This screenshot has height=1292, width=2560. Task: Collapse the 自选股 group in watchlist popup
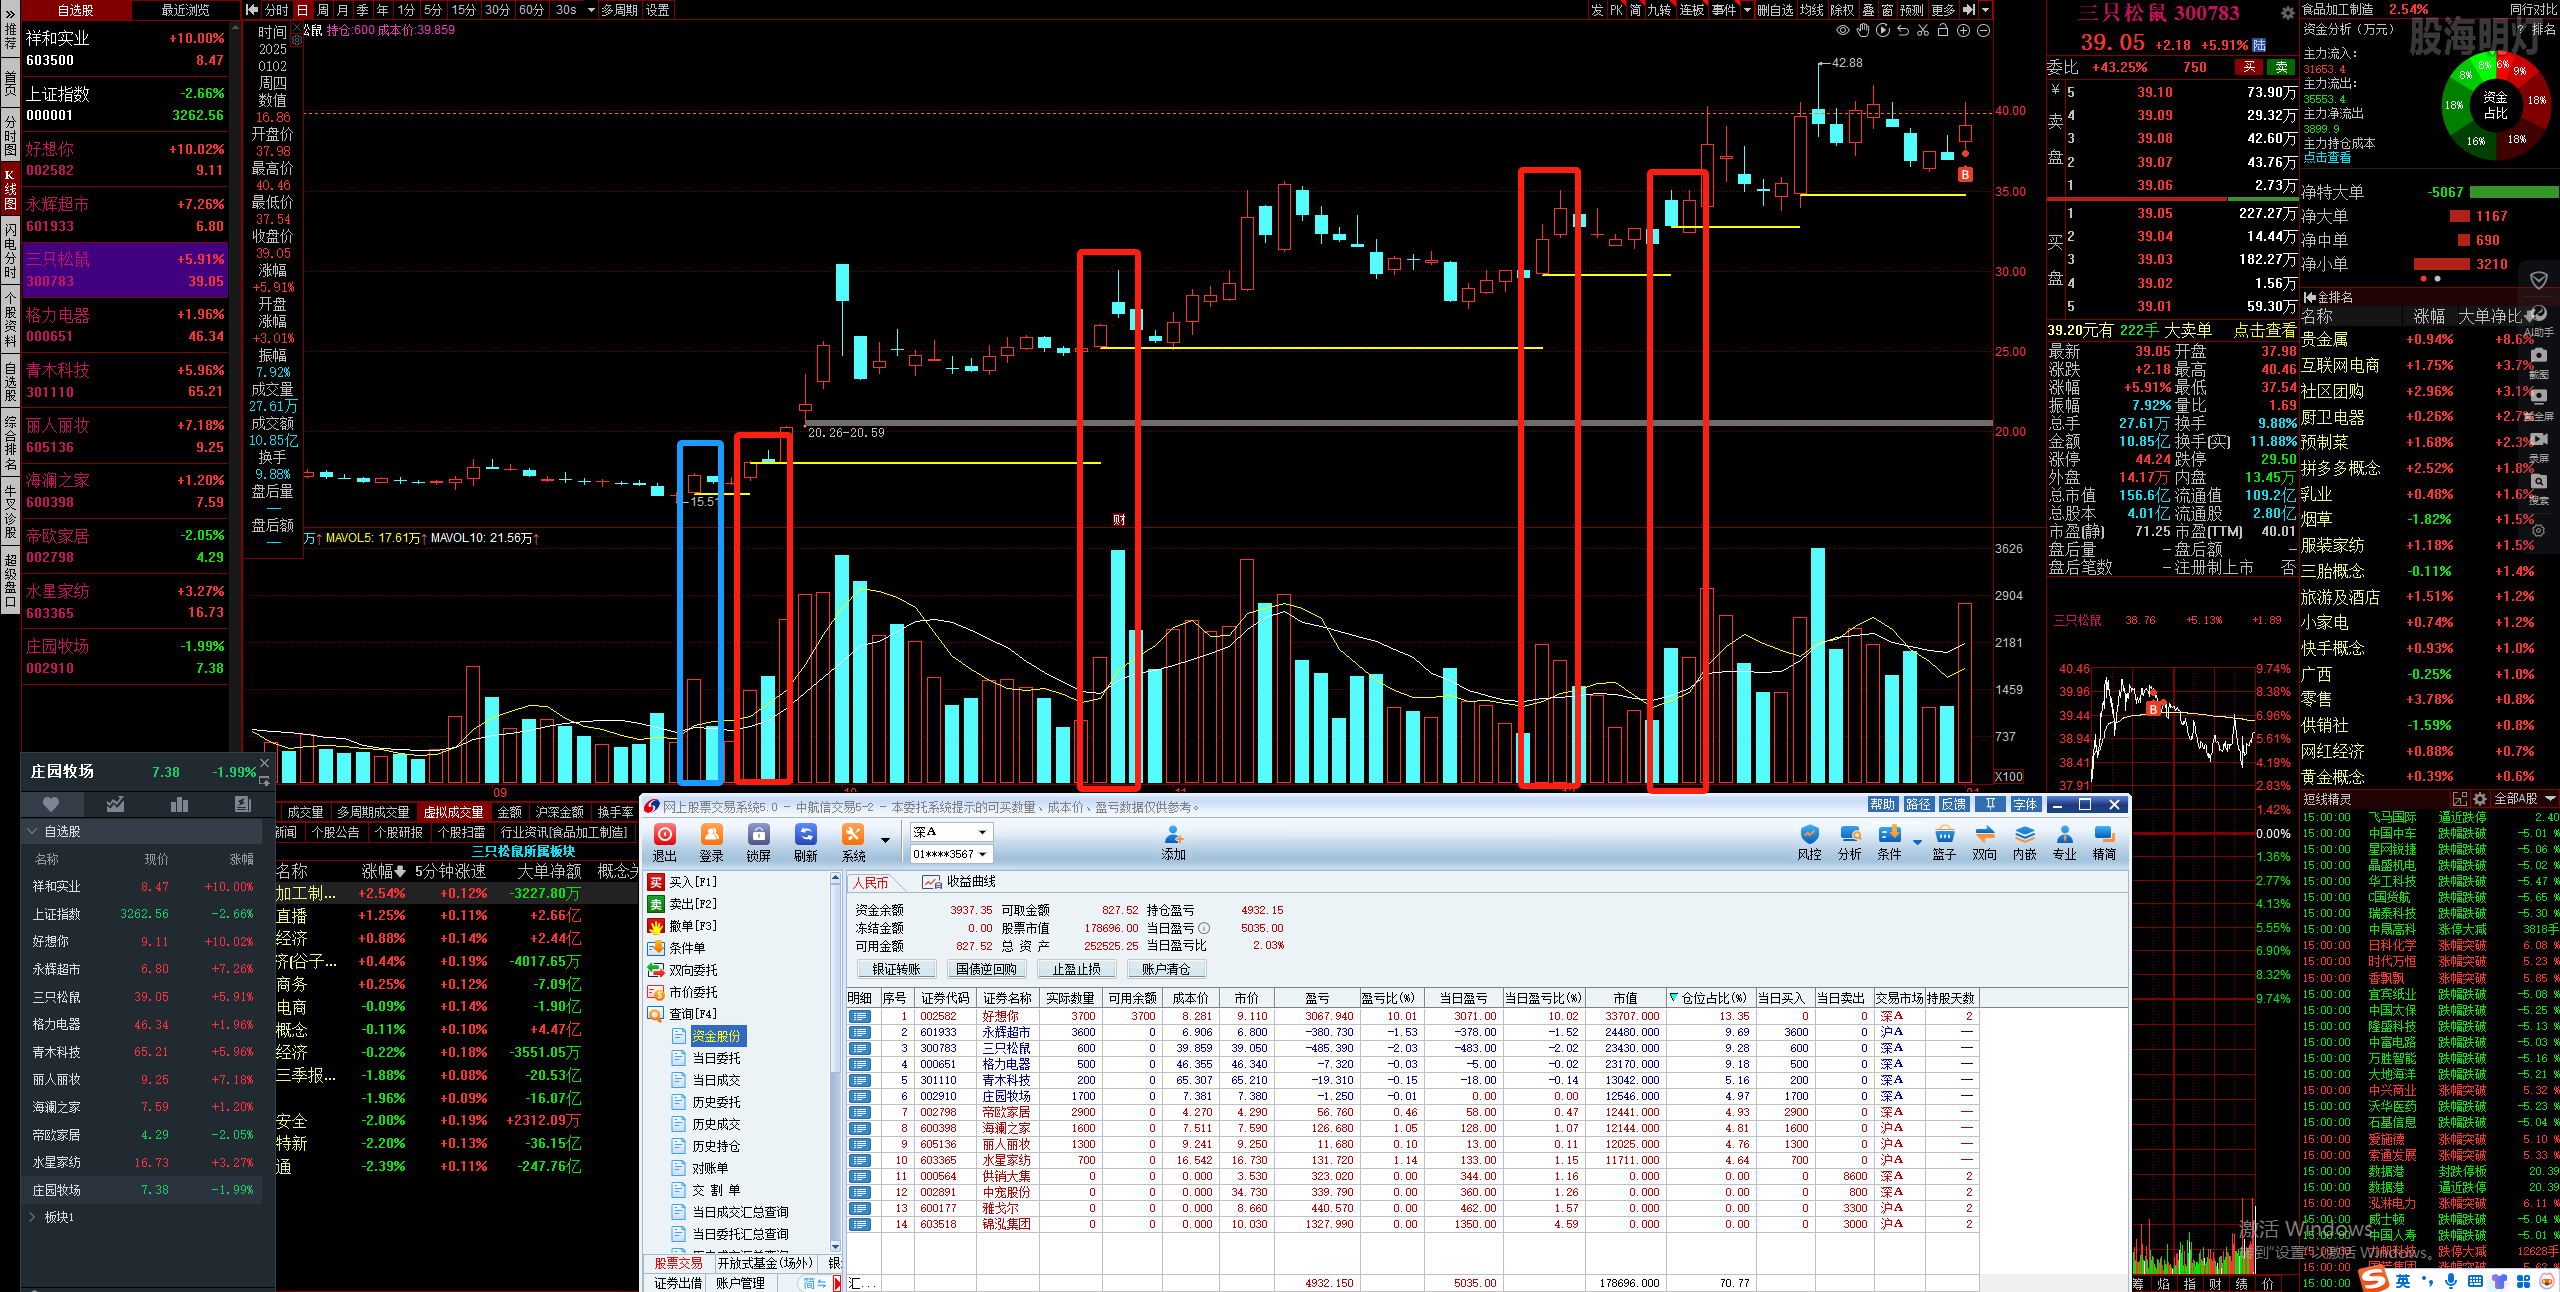point(33,832)
